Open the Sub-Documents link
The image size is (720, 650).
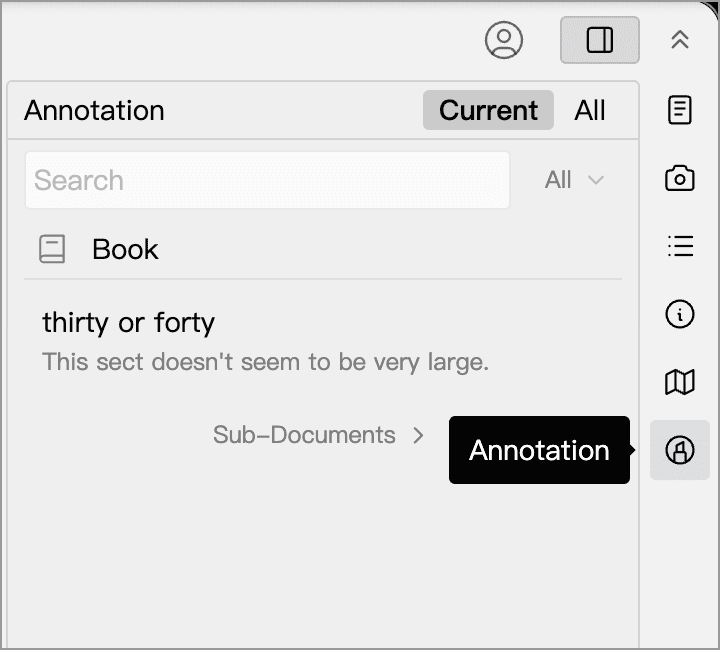tap(304, 435)
